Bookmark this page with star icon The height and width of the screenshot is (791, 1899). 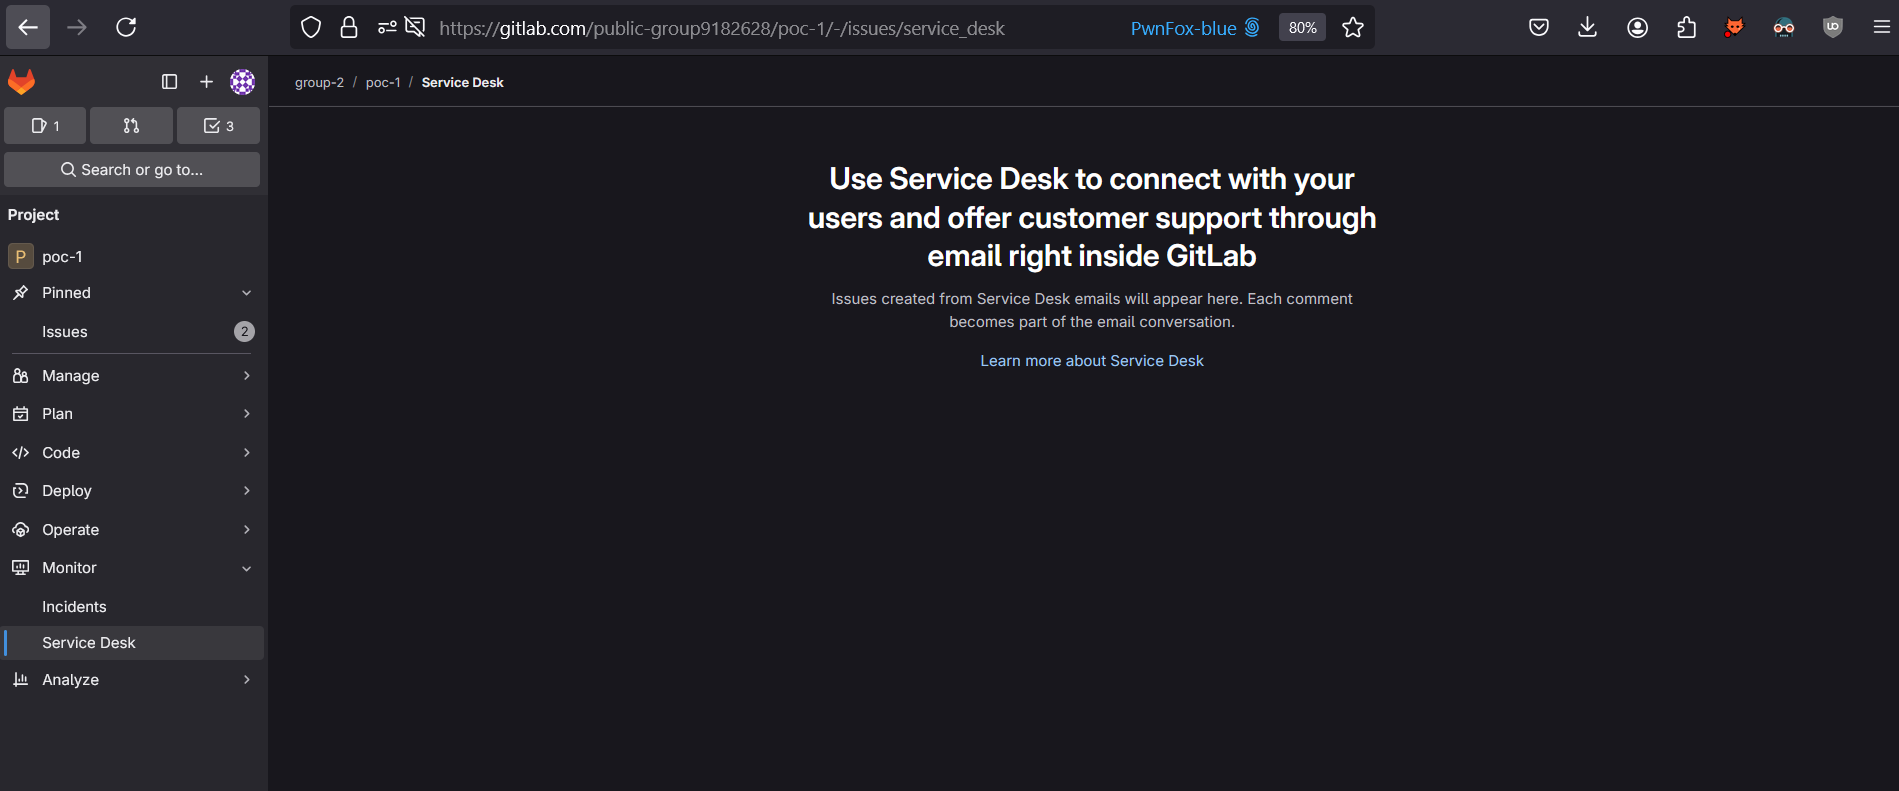point(1353,28)
